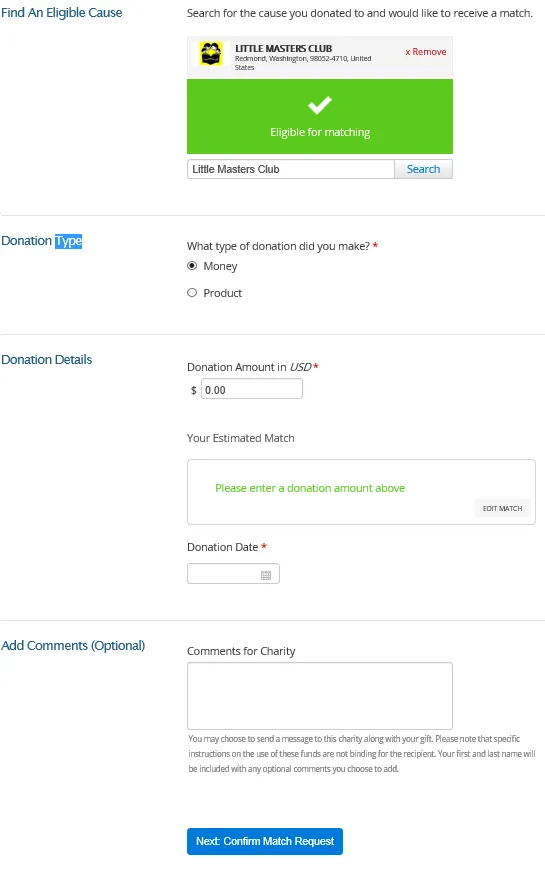
Task: Click Next: Confirm Match Request button
Action: [x=265, y=841]
